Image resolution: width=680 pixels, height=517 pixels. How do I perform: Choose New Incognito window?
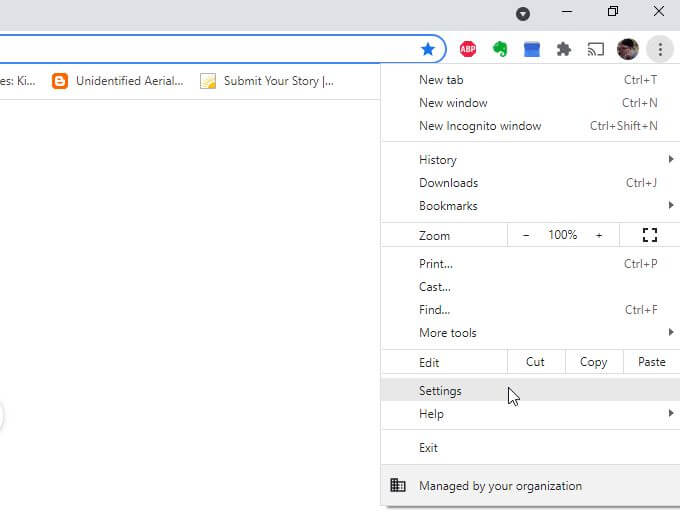pos(480,126)
